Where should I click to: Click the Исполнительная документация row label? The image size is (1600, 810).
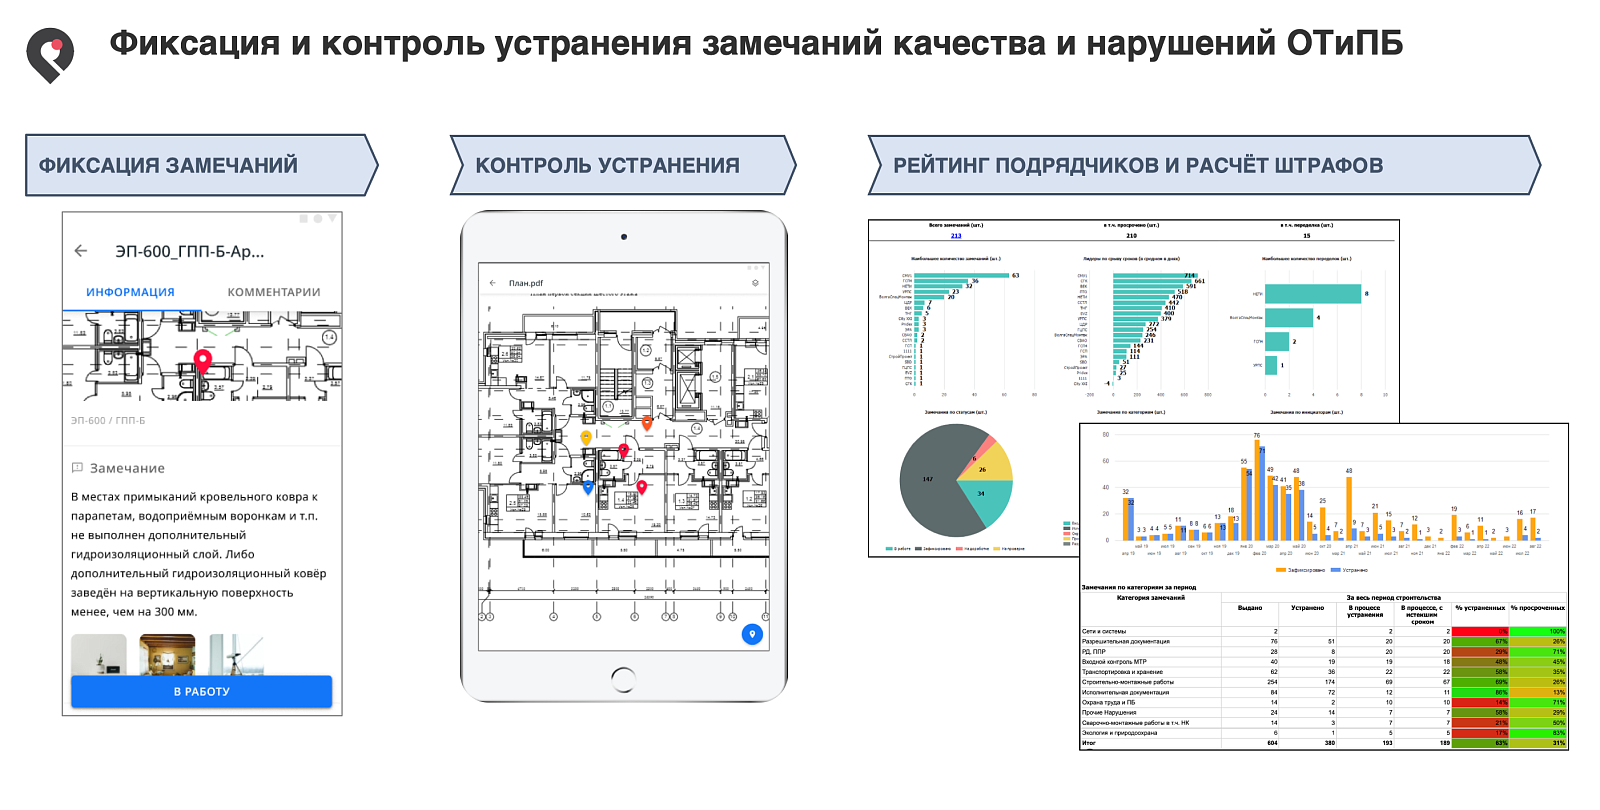(x=1126, y=692)
